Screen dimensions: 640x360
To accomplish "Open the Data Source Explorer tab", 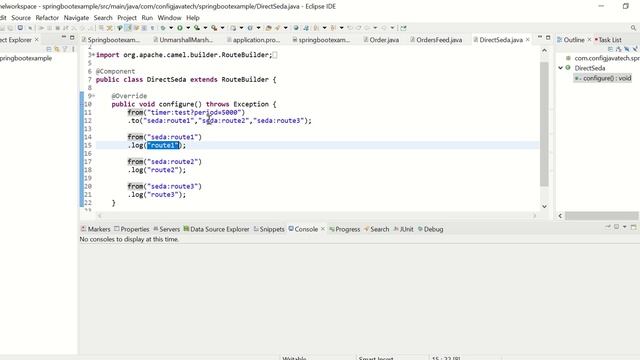I will tap(216, 229).
